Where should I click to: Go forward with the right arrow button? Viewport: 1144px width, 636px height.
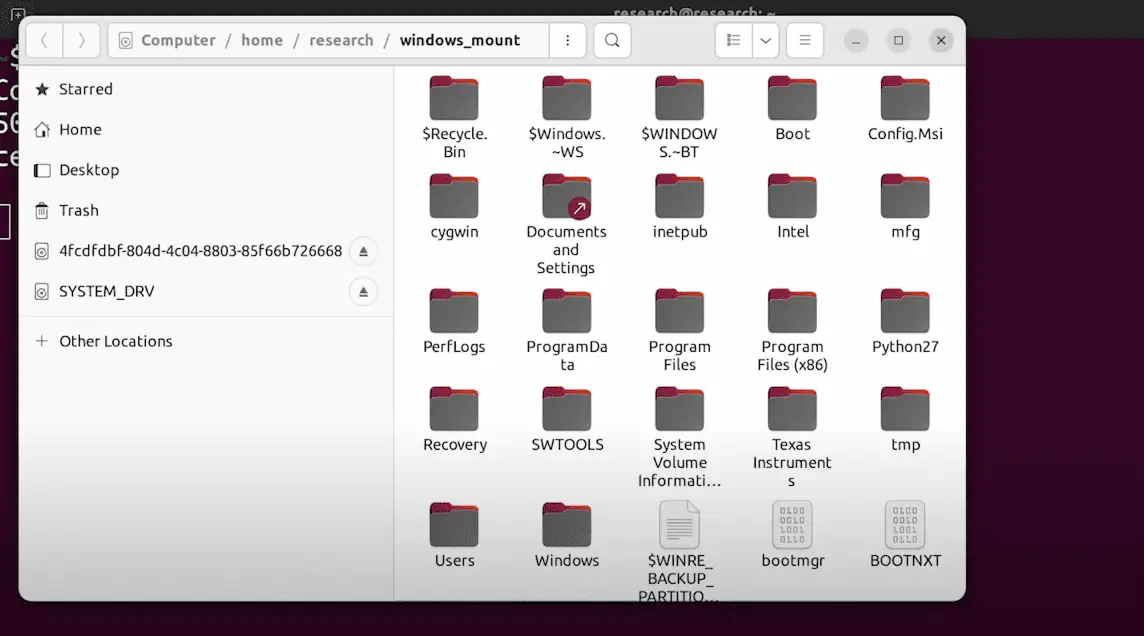pyautogui.click(x=81, y=41)
